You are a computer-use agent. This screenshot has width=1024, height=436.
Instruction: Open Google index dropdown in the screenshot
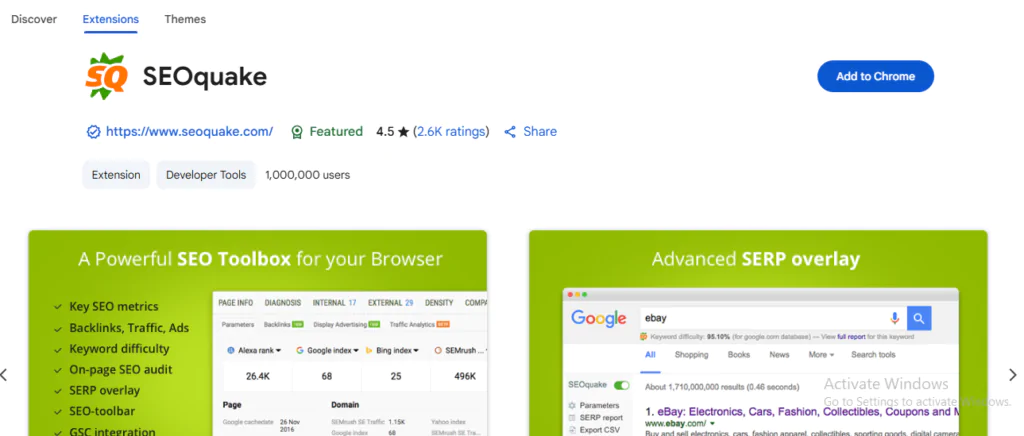point(327,350)
